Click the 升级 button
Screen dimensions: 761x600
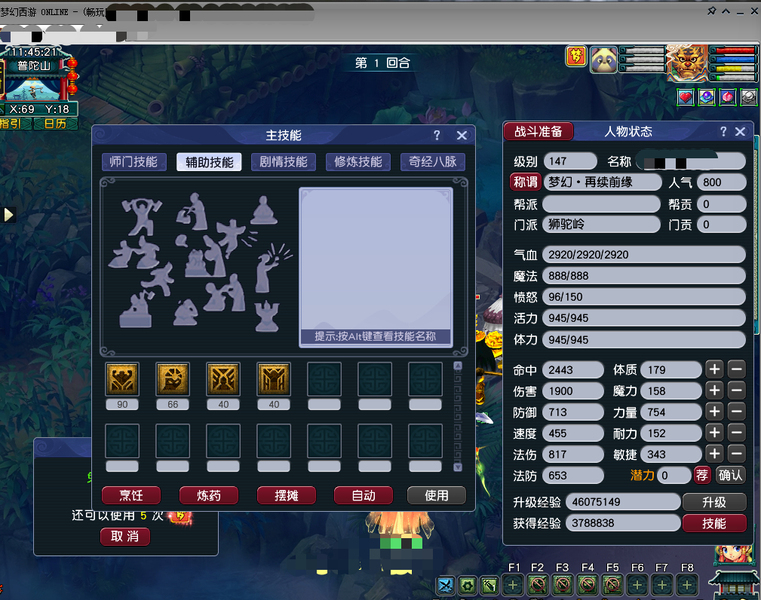pyautogui.click(x=714, y=502)
